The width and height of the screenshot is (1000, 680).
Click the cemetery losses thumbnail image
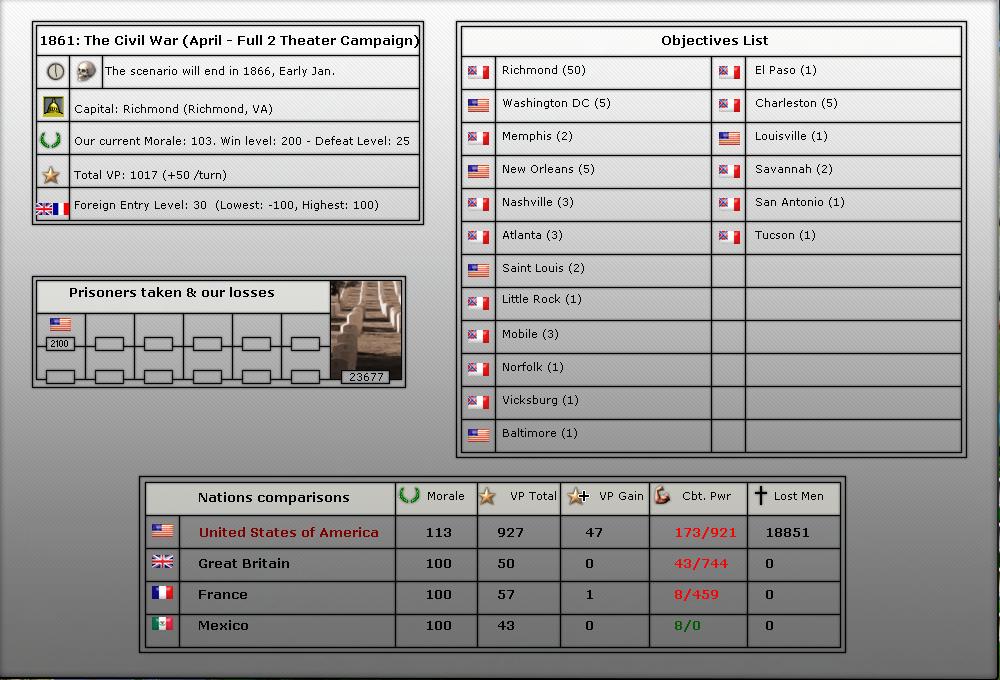click(366, 330)
